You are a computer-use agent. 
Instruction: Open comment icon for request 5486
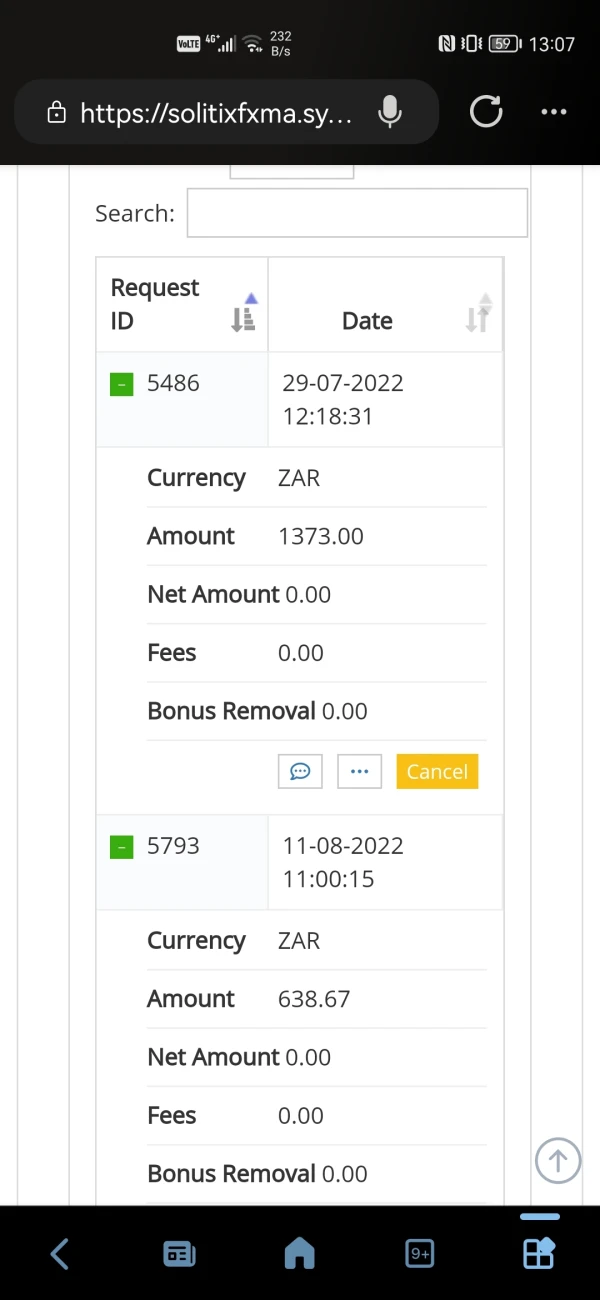click(300, 771)
